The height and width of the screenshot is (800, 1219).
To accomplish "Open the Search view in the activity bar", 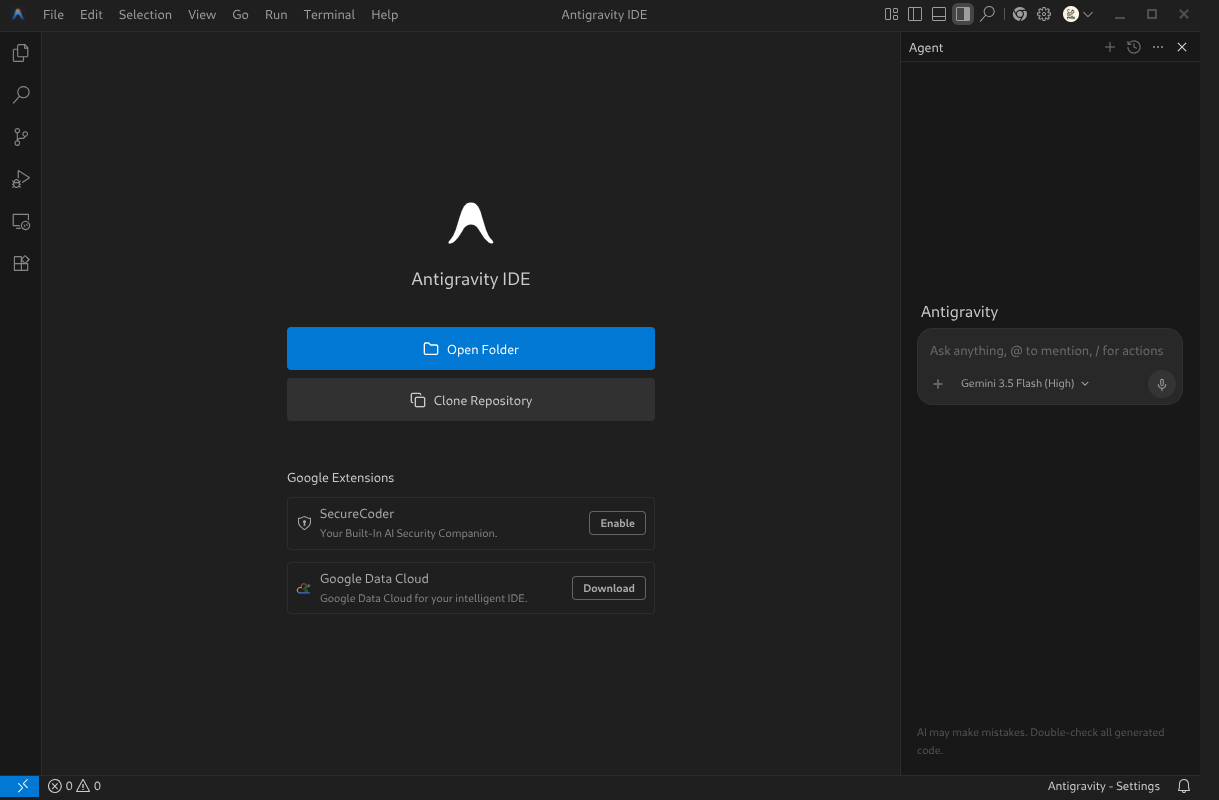I will [20, 95].
